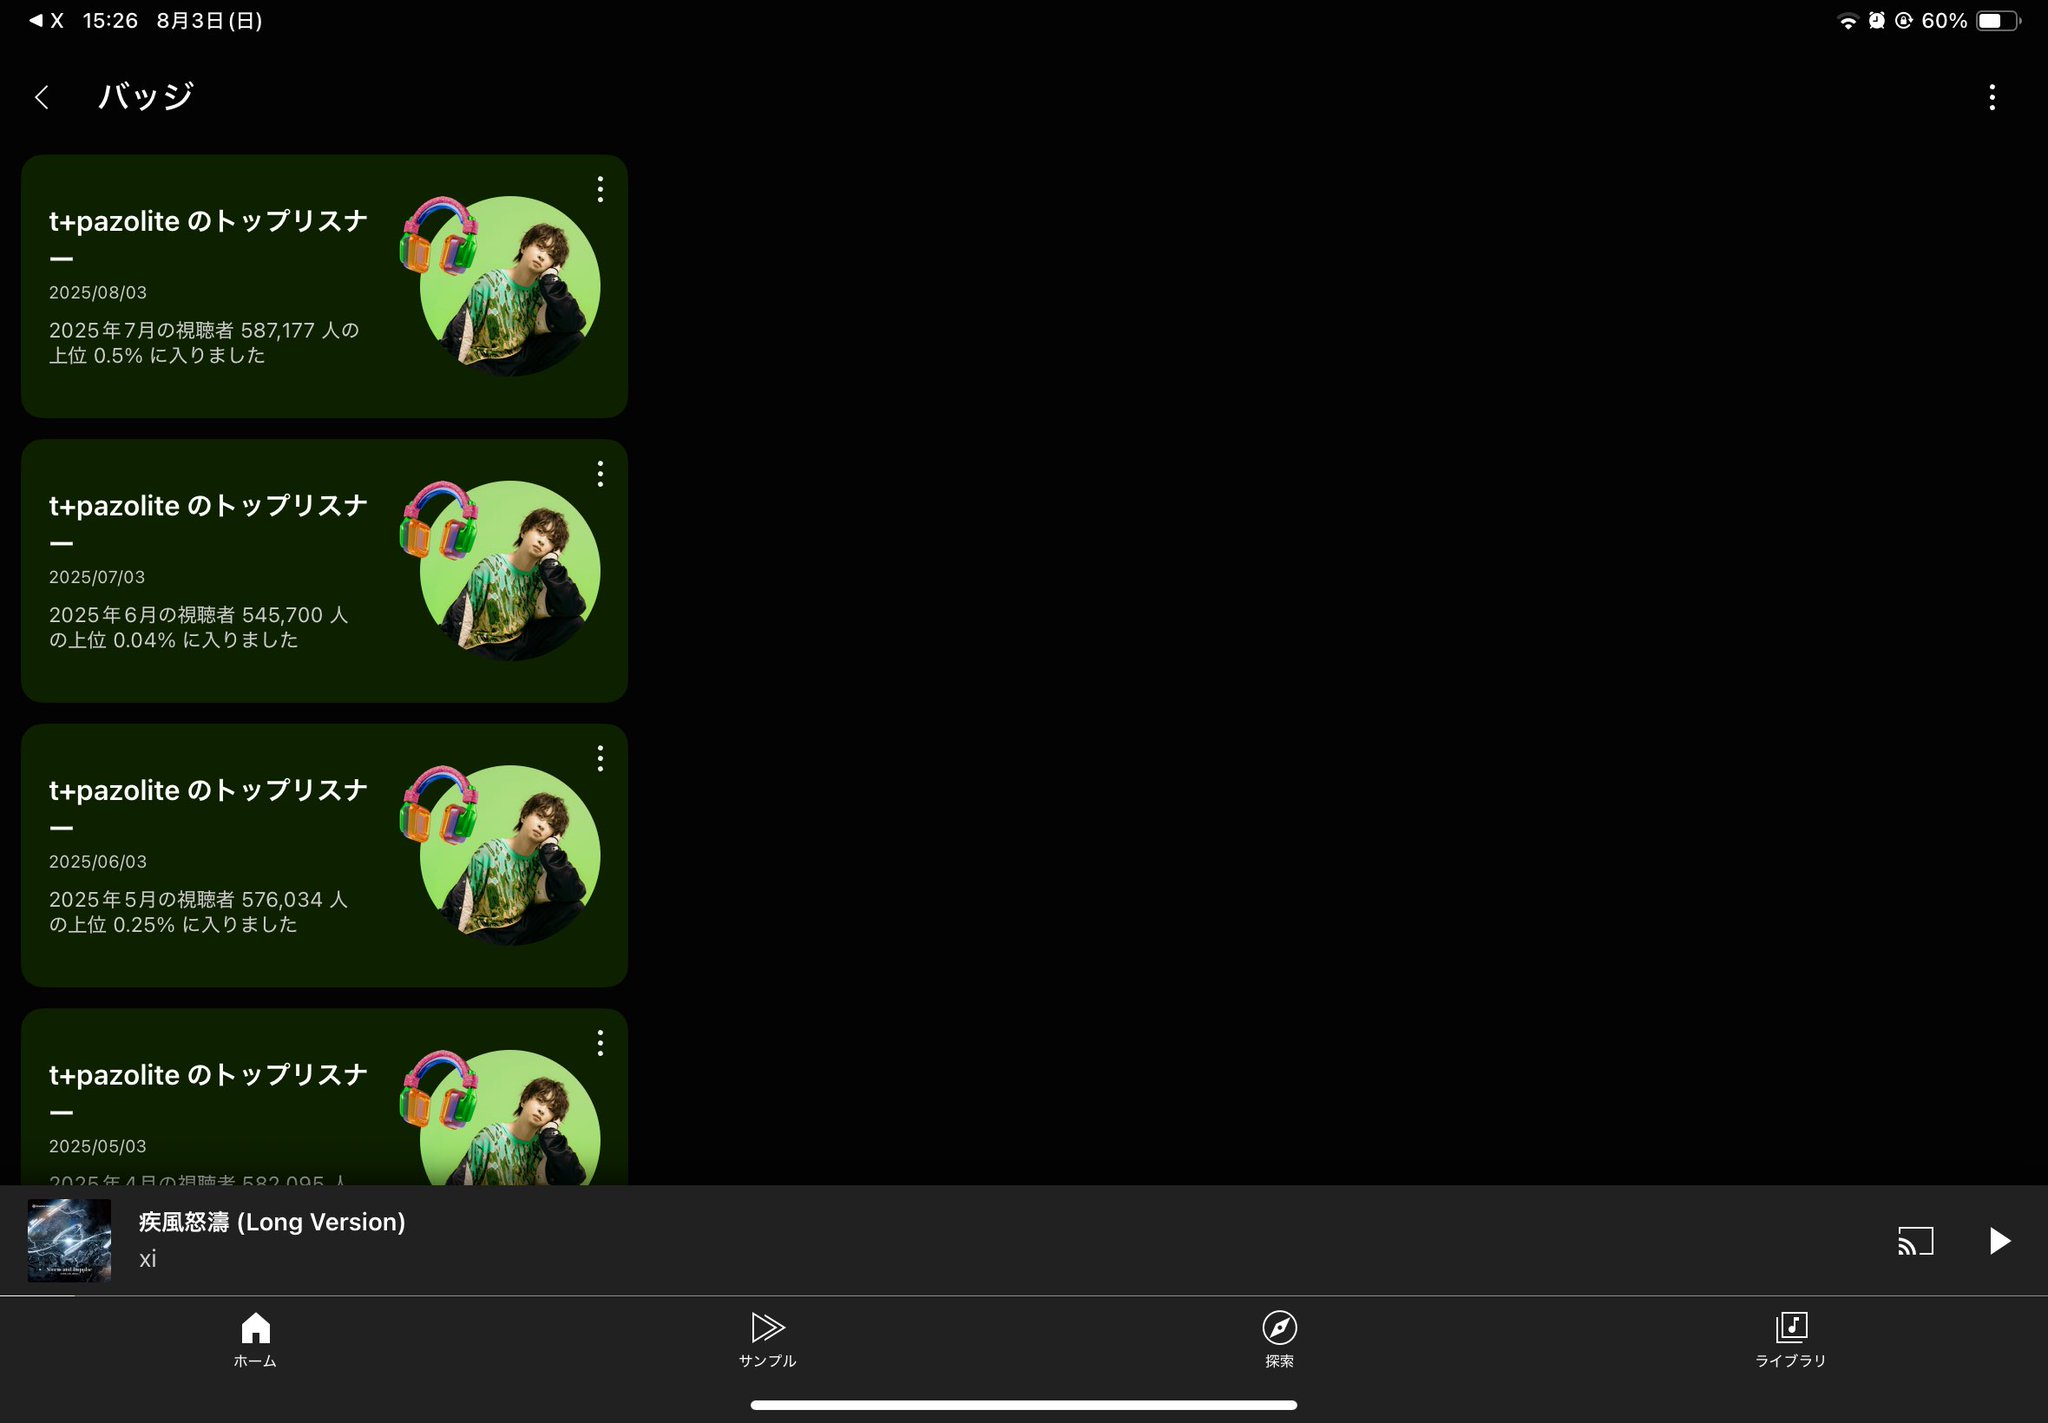Switch to the 探索 tab
Viewport: 2048px width, 1423px height.
1279,1339
